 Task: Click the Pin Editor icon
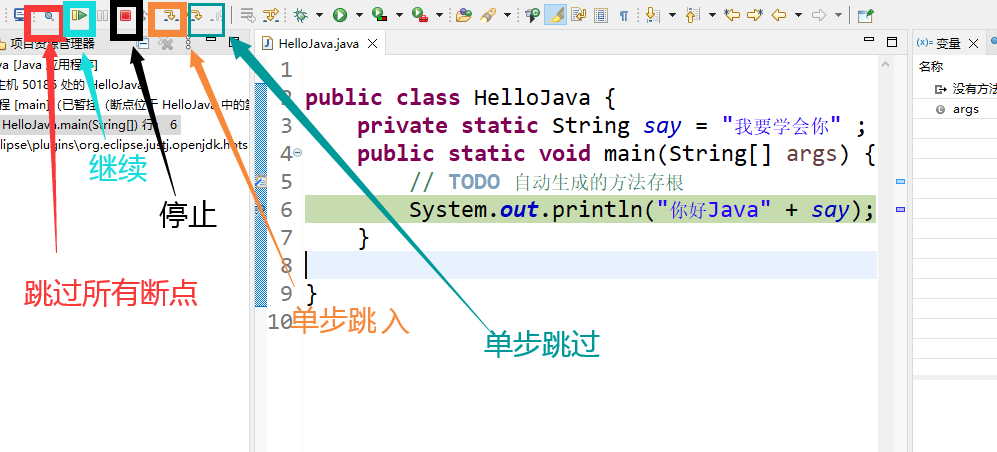click(x=865, y=15)
